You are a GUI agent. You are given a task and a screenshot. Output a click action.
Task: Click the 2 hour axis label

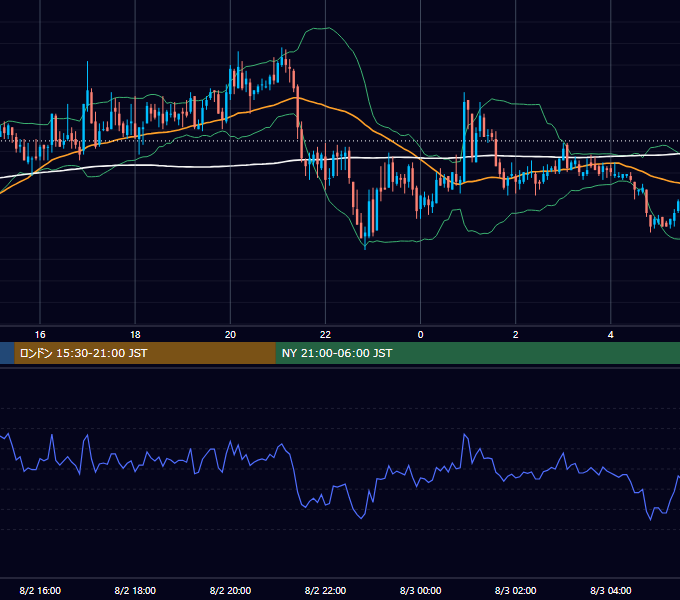click(515, 335)
